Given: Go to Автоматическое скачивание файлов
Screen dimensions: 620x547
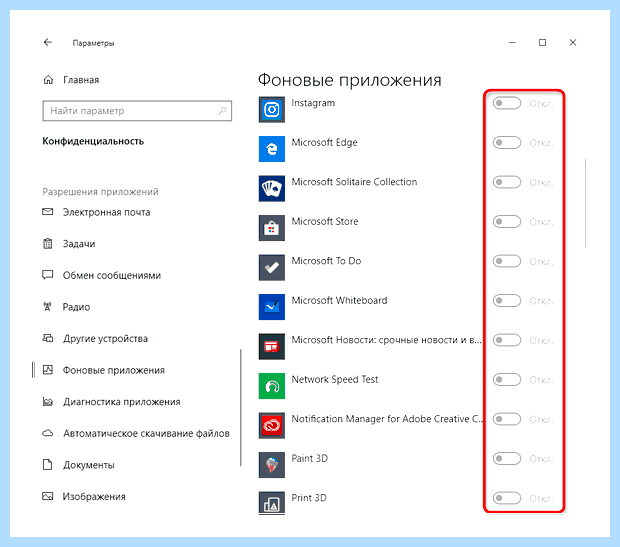Looking at the screenshot, I should pyautogui.click(x=146, y=433).
